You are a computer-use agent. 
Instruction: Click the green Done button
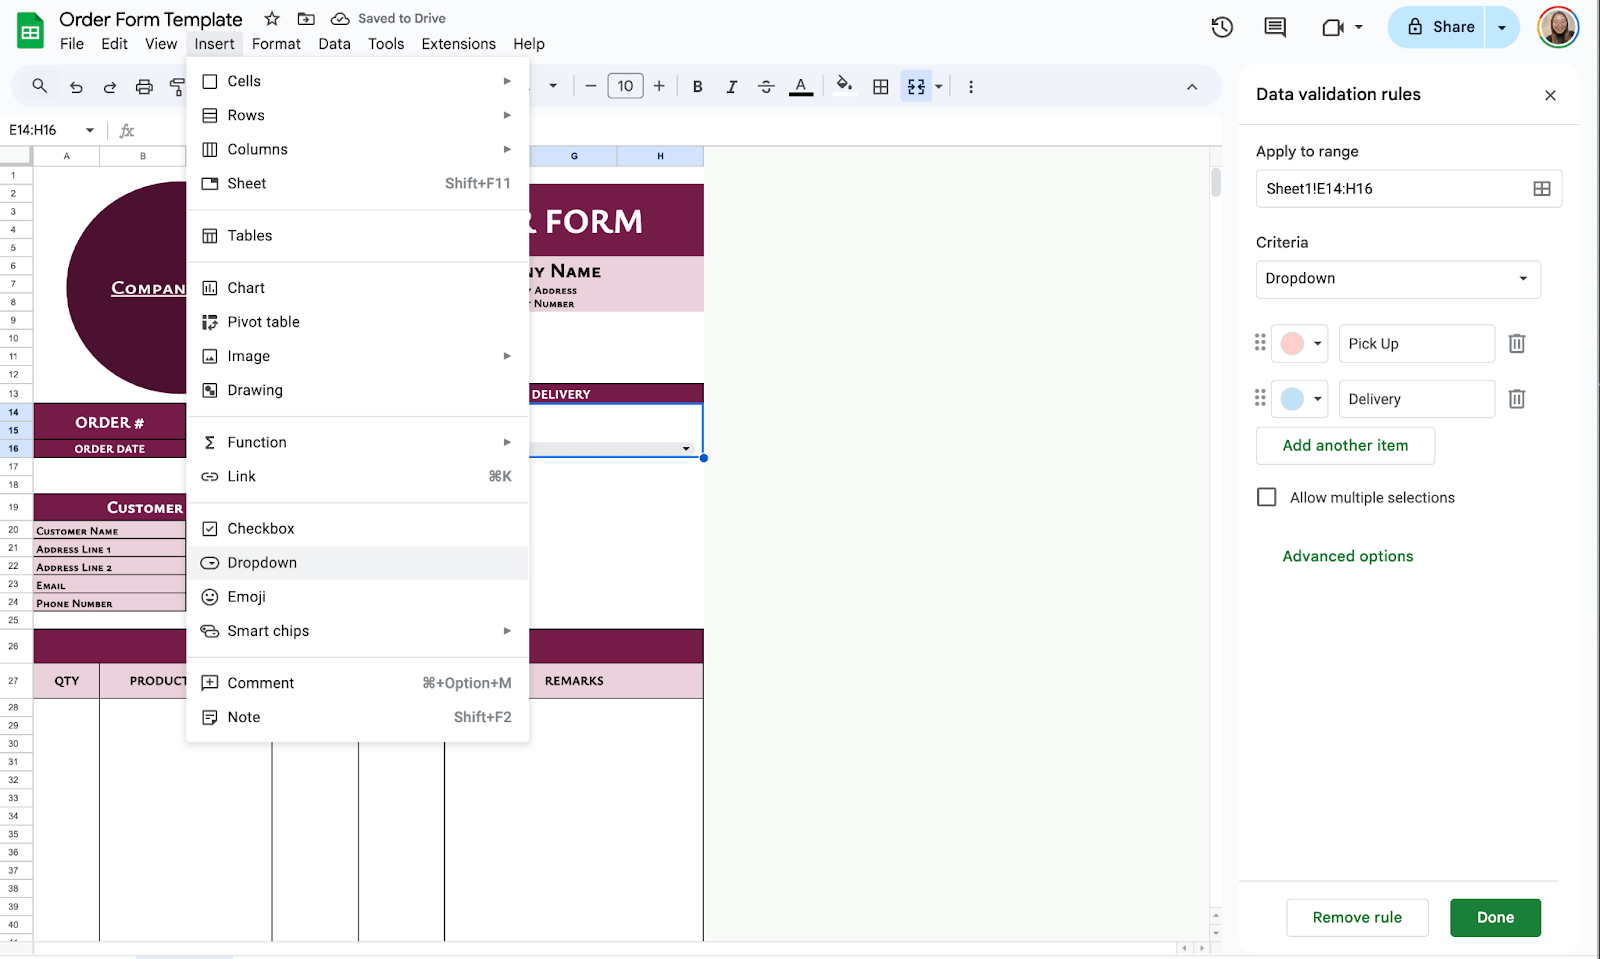point(1494,917)
